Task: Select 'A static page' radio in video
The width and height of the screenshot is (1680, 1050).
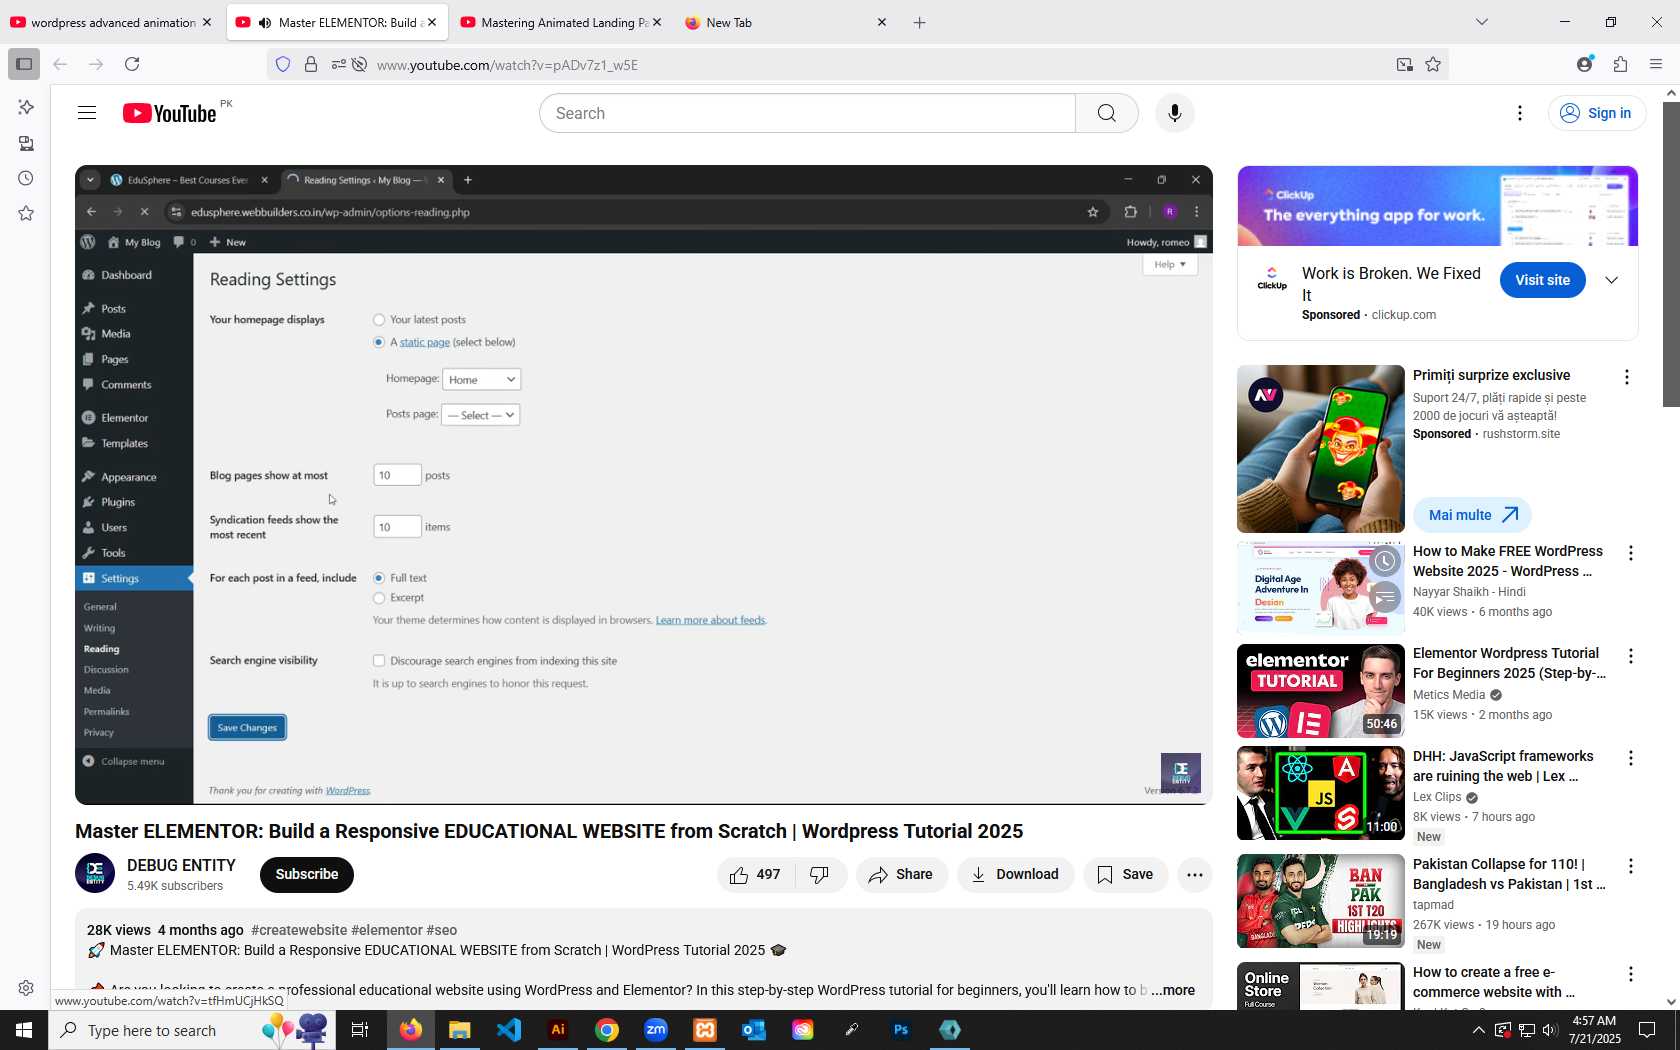Action: point(379,342)
